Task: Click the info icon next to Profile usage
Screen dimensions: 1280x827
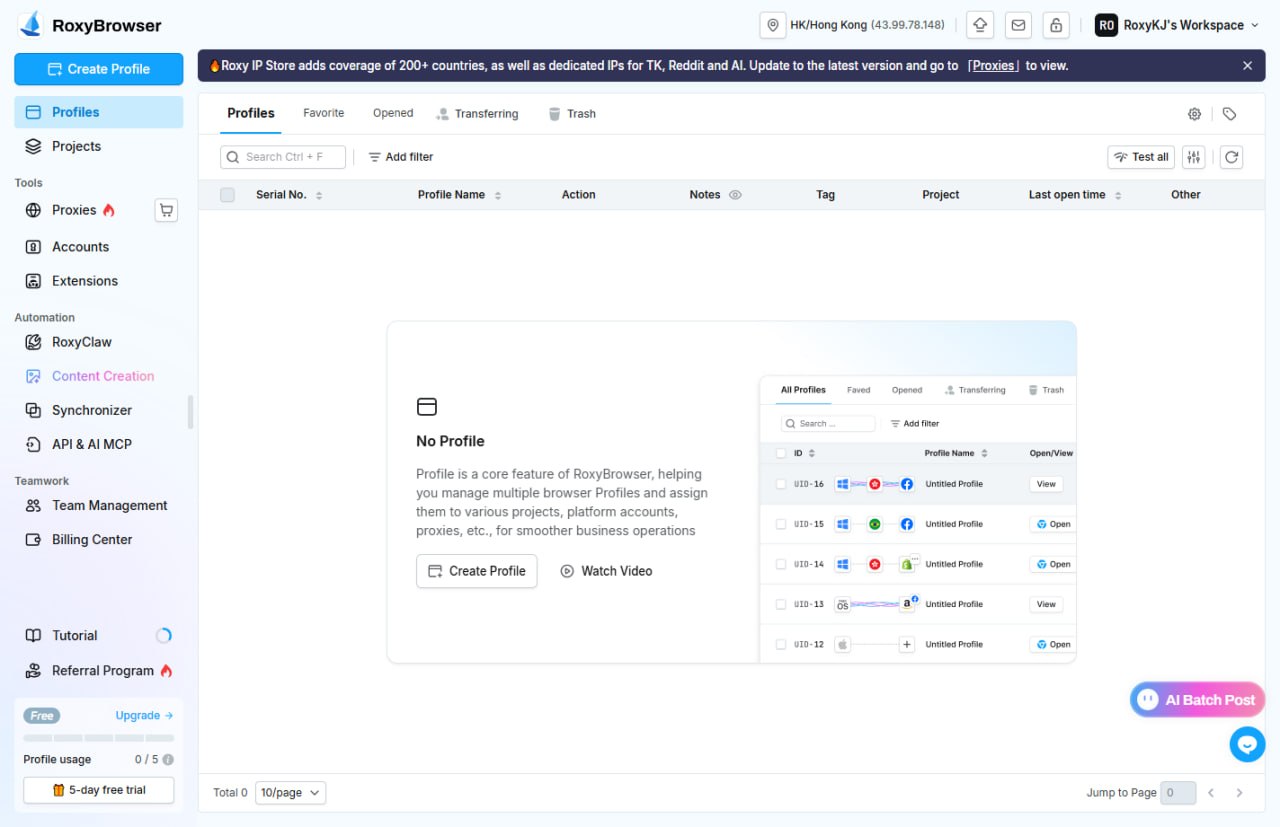Action: point(168,759)
